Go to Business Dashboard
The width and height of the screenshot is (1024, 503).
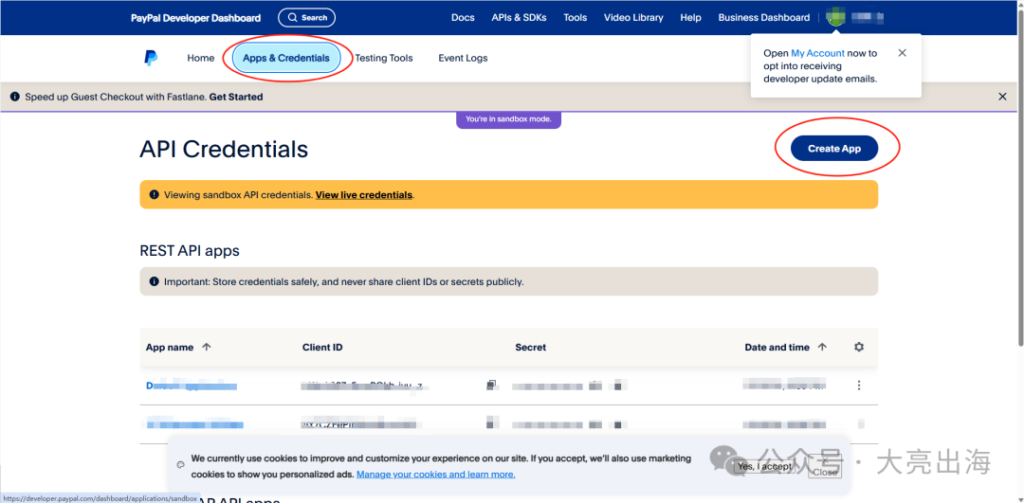point(764,18)
